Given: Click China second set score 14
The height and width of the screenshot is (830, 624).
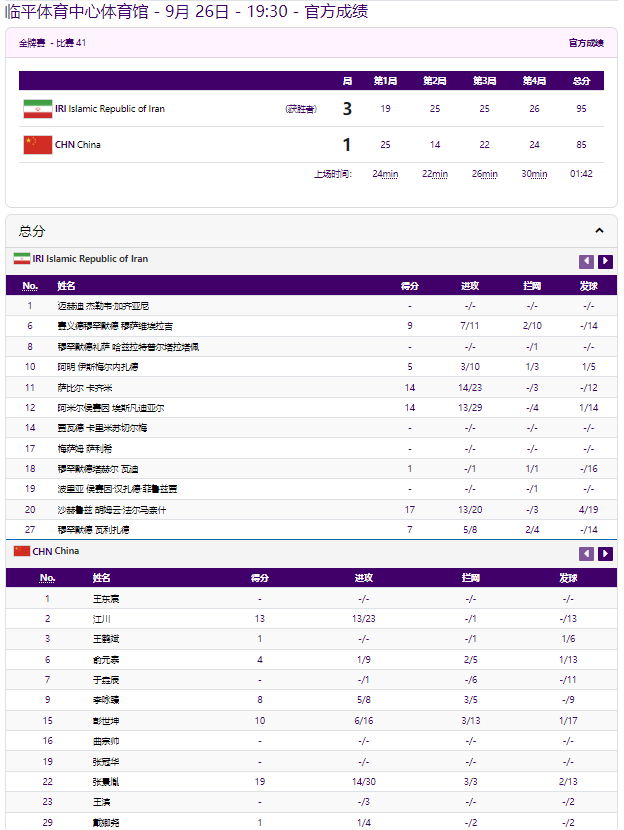Looking at the screenshot, I should tap(435, 145).
